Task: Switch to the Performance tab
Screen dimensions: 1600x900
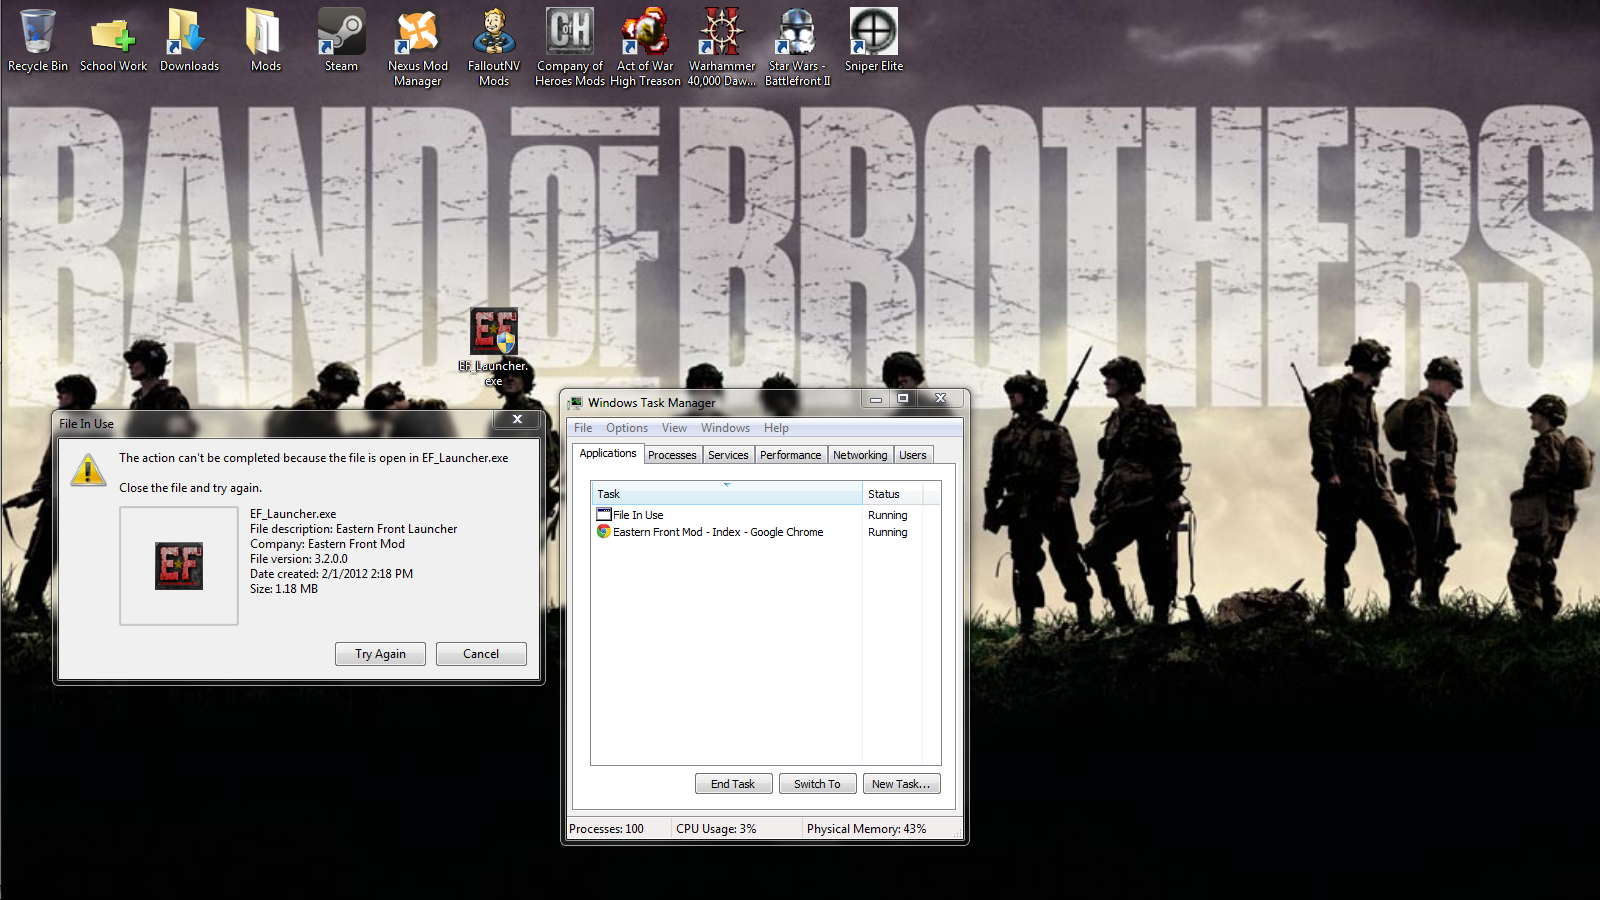Action: point(790,455)
